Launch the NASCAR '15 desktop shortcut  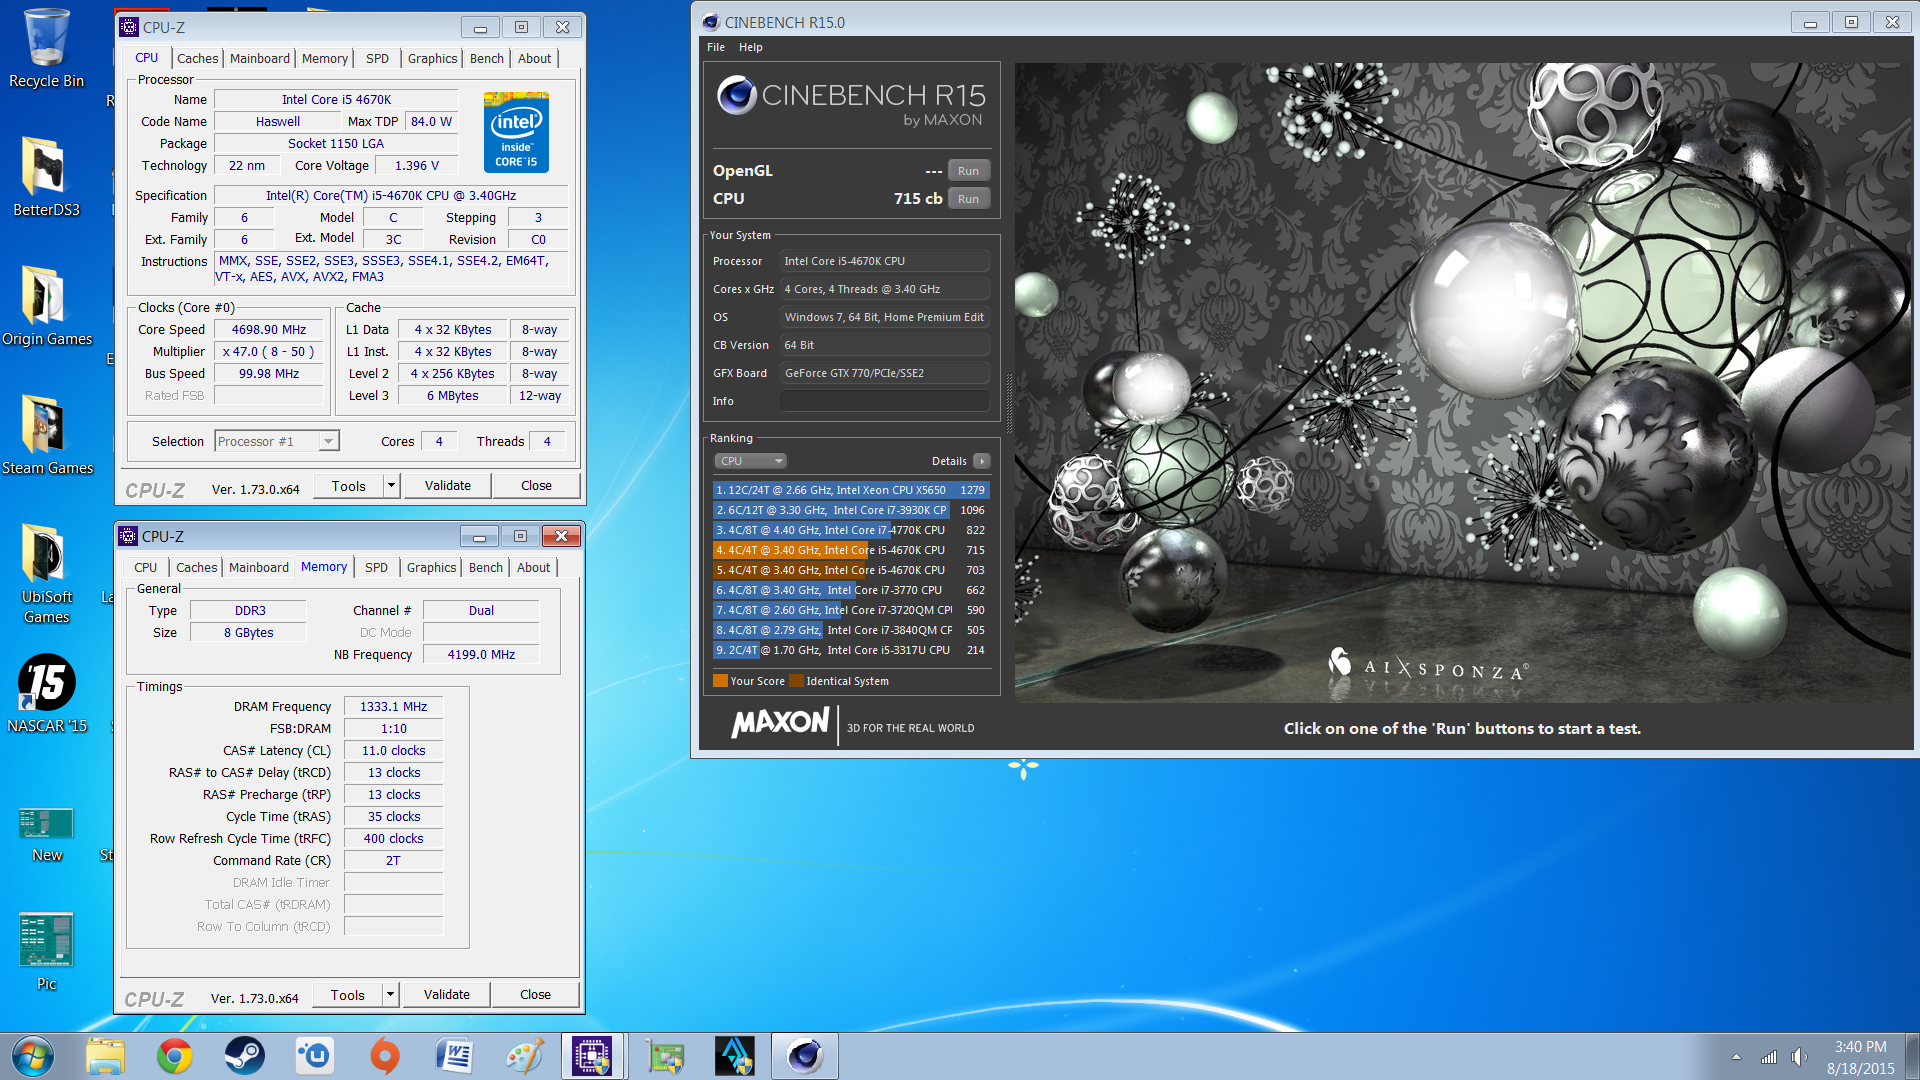[46, 693]
